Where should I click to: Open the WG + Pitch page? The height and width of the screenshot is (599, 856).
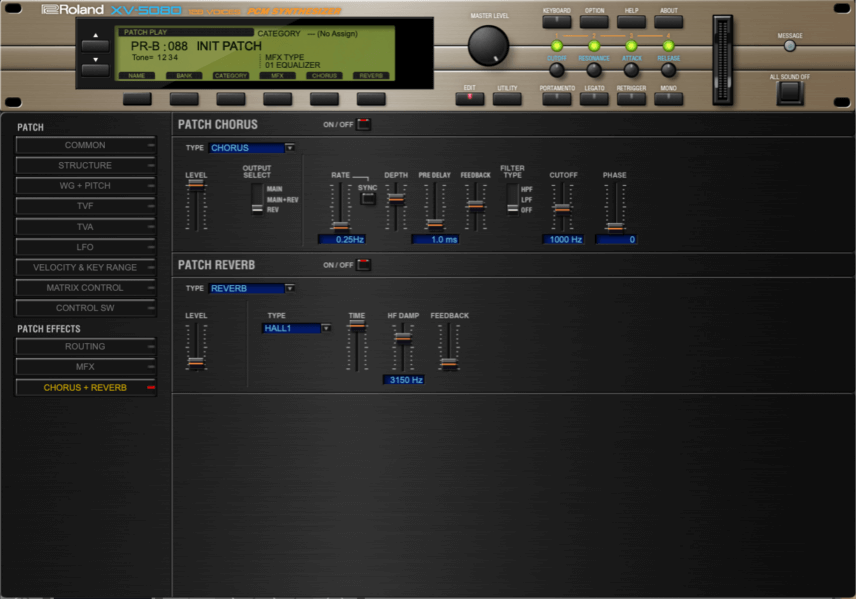point(85,186)
